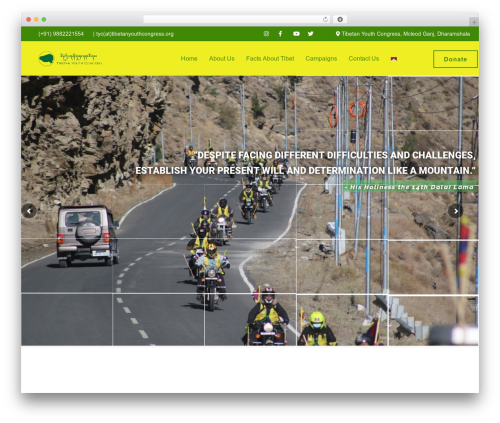
Task: Click the red close window button
Action: [29, 19]
